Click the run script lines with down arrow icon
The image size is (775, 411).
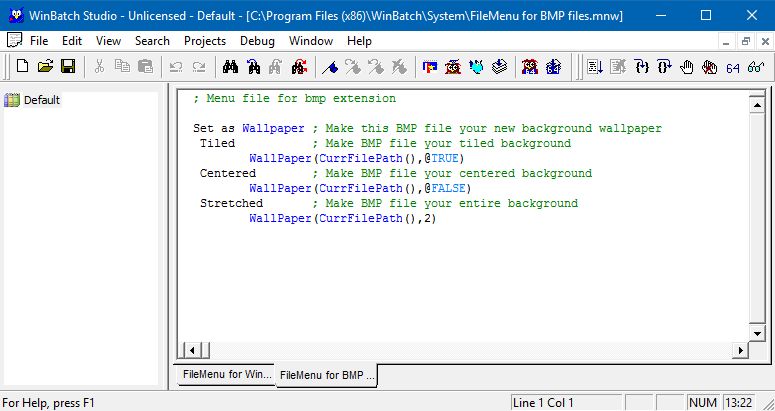point(595,66)
